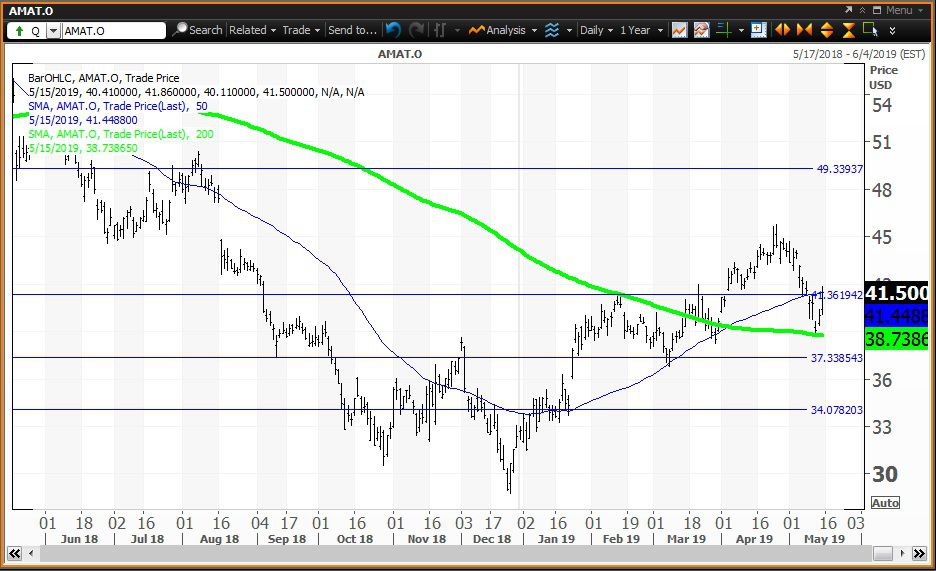Viewport: 936px width, 571px height.
Task: Open the quote type dropdown next to Q
Action: point(53,30)
